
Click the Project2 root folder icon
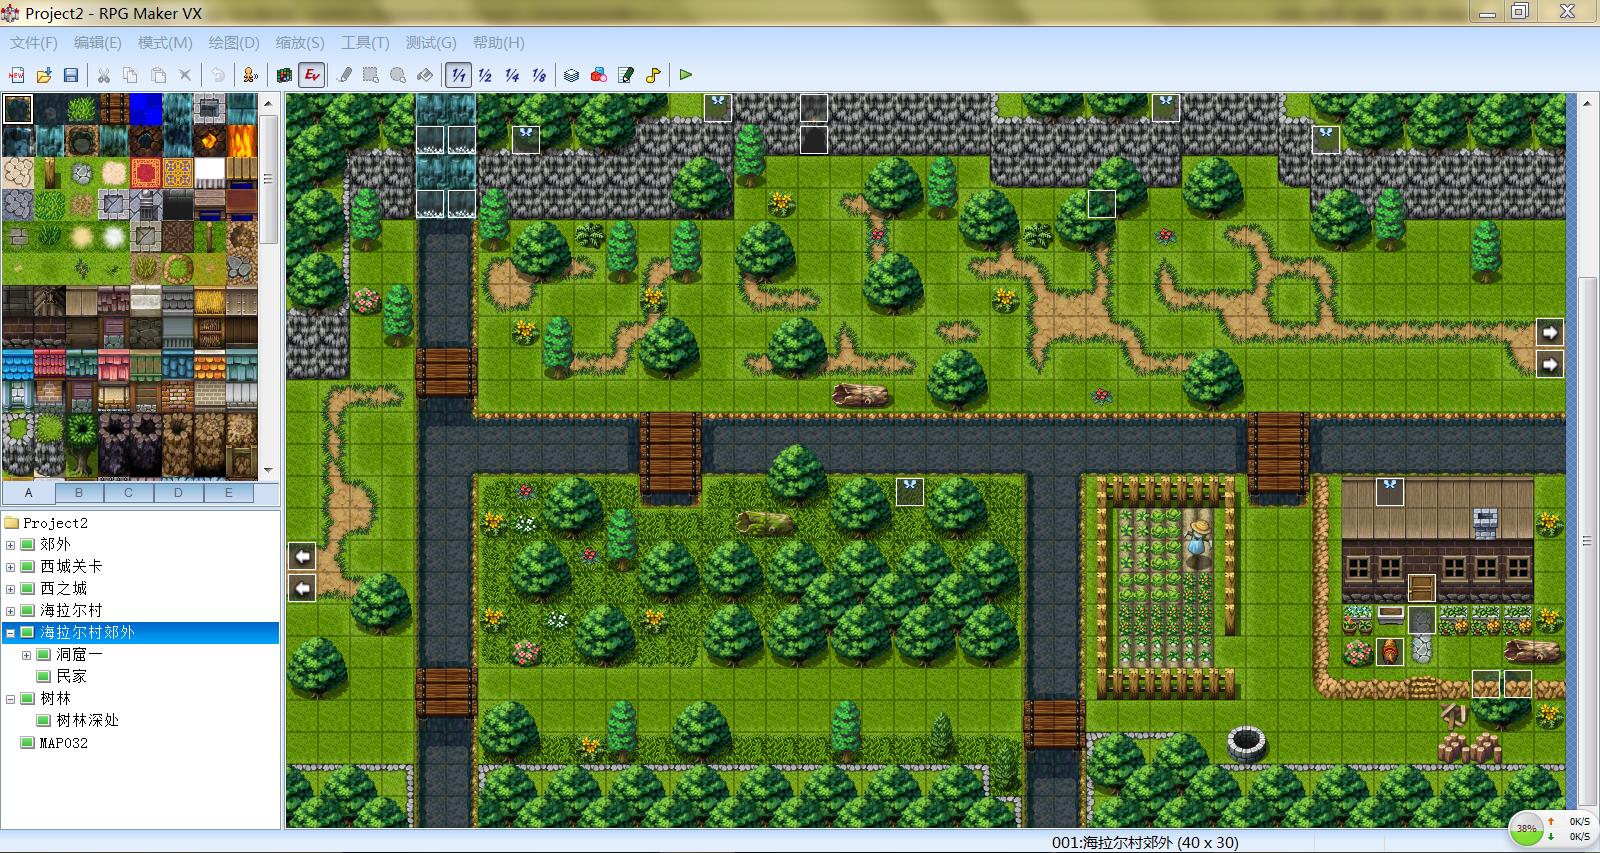coord(12,523)
